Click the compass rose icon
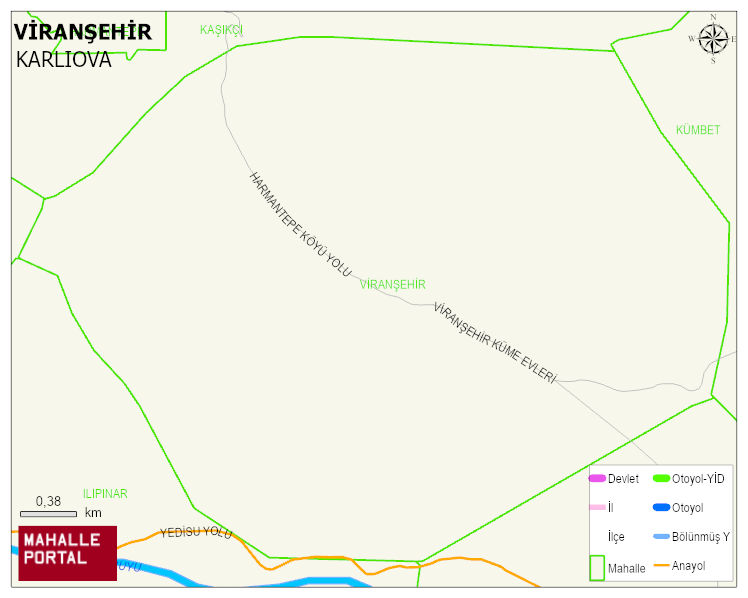Image resolution: width=748 pixels, height=598 pixels. [x=713, y=39]
